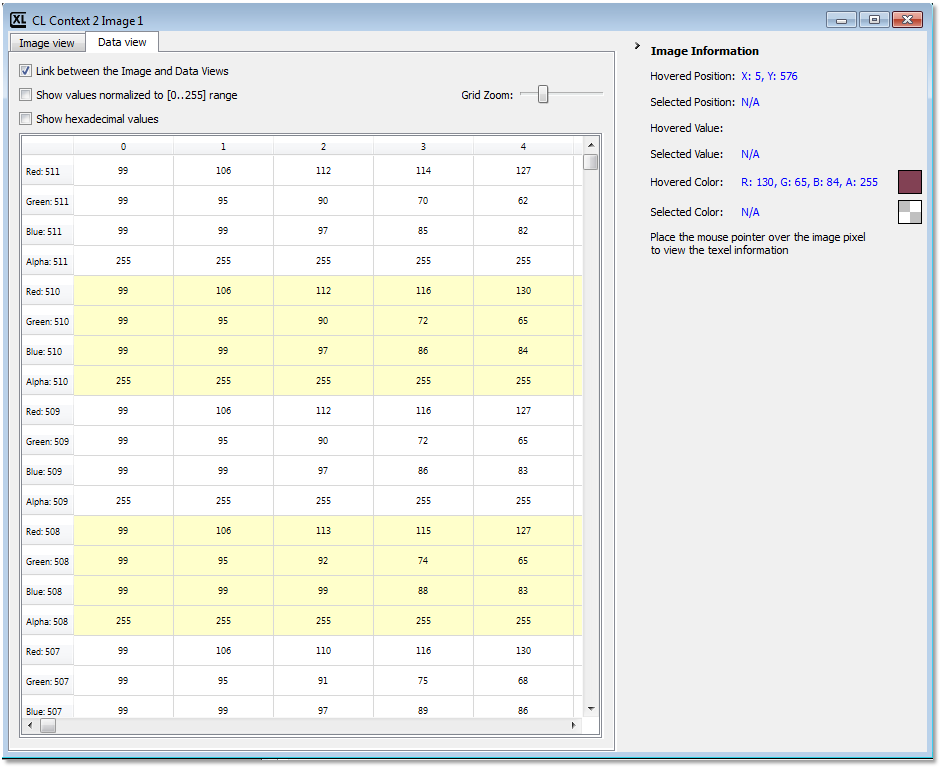The width and height of the screenshot is (942, 769).
Task: Click cell 82 in Blue: 511 row
Action: [x=523, y=231]
